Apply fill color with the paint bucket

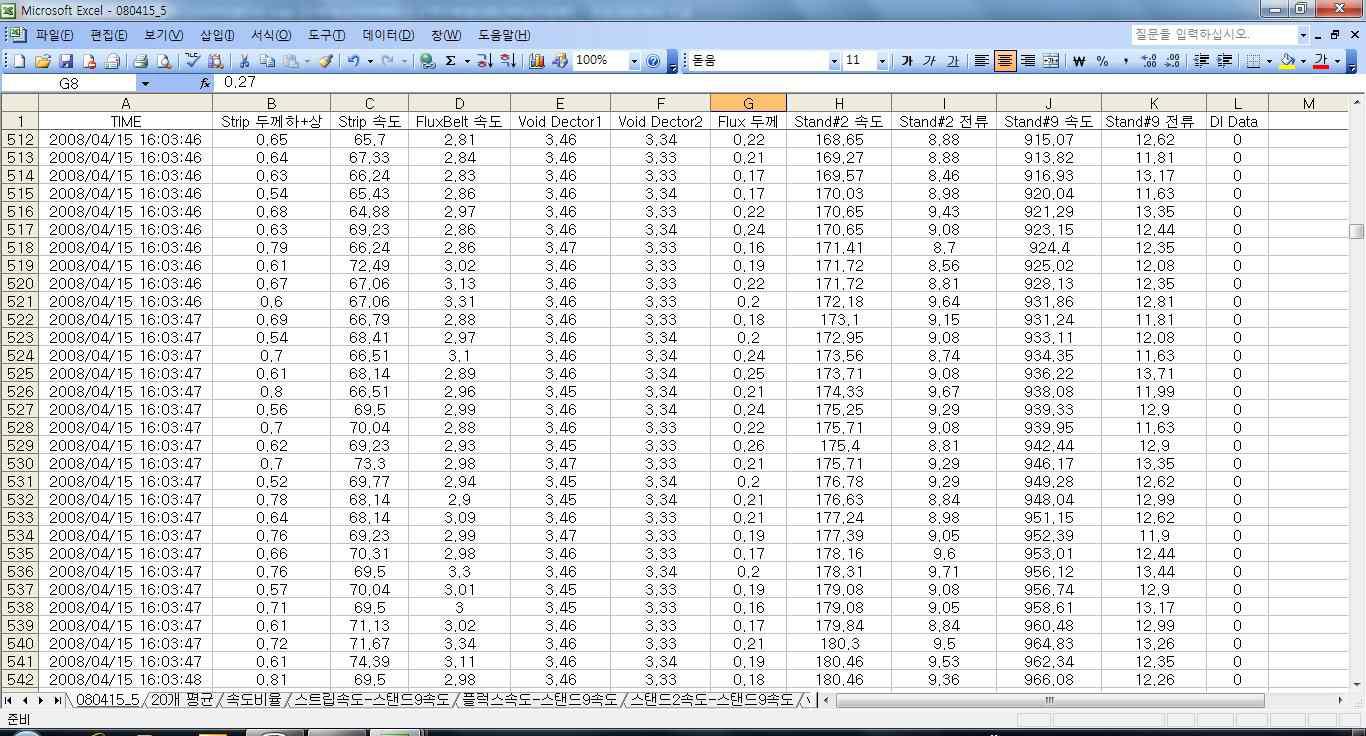point(1287,61)
